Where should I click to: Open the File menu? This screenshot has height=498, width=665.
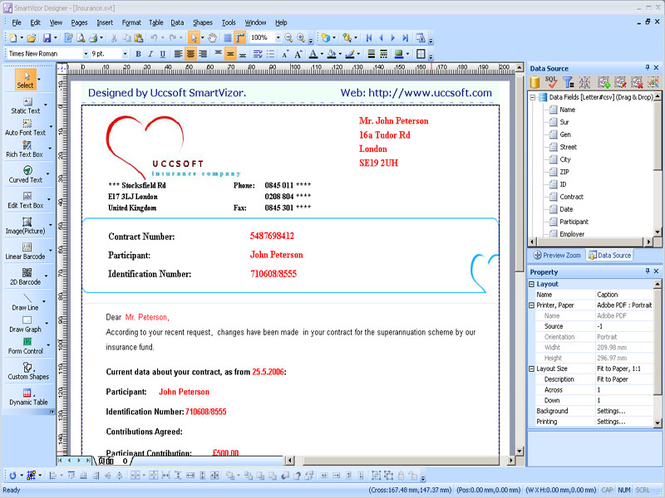click(17, 23)
